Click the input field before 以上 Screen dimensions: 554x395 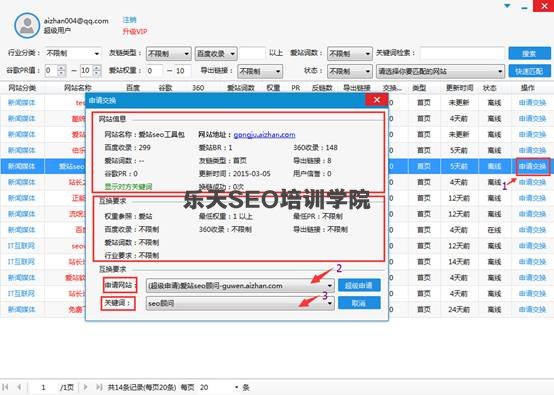coord(252,53)
